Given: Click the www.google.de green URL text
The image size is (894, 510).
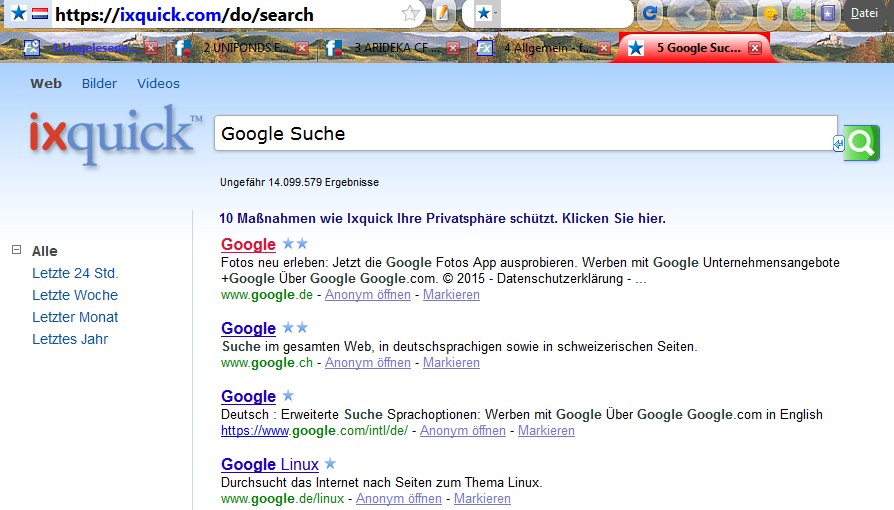Looking at the screenshot, I should click(267, 294).
